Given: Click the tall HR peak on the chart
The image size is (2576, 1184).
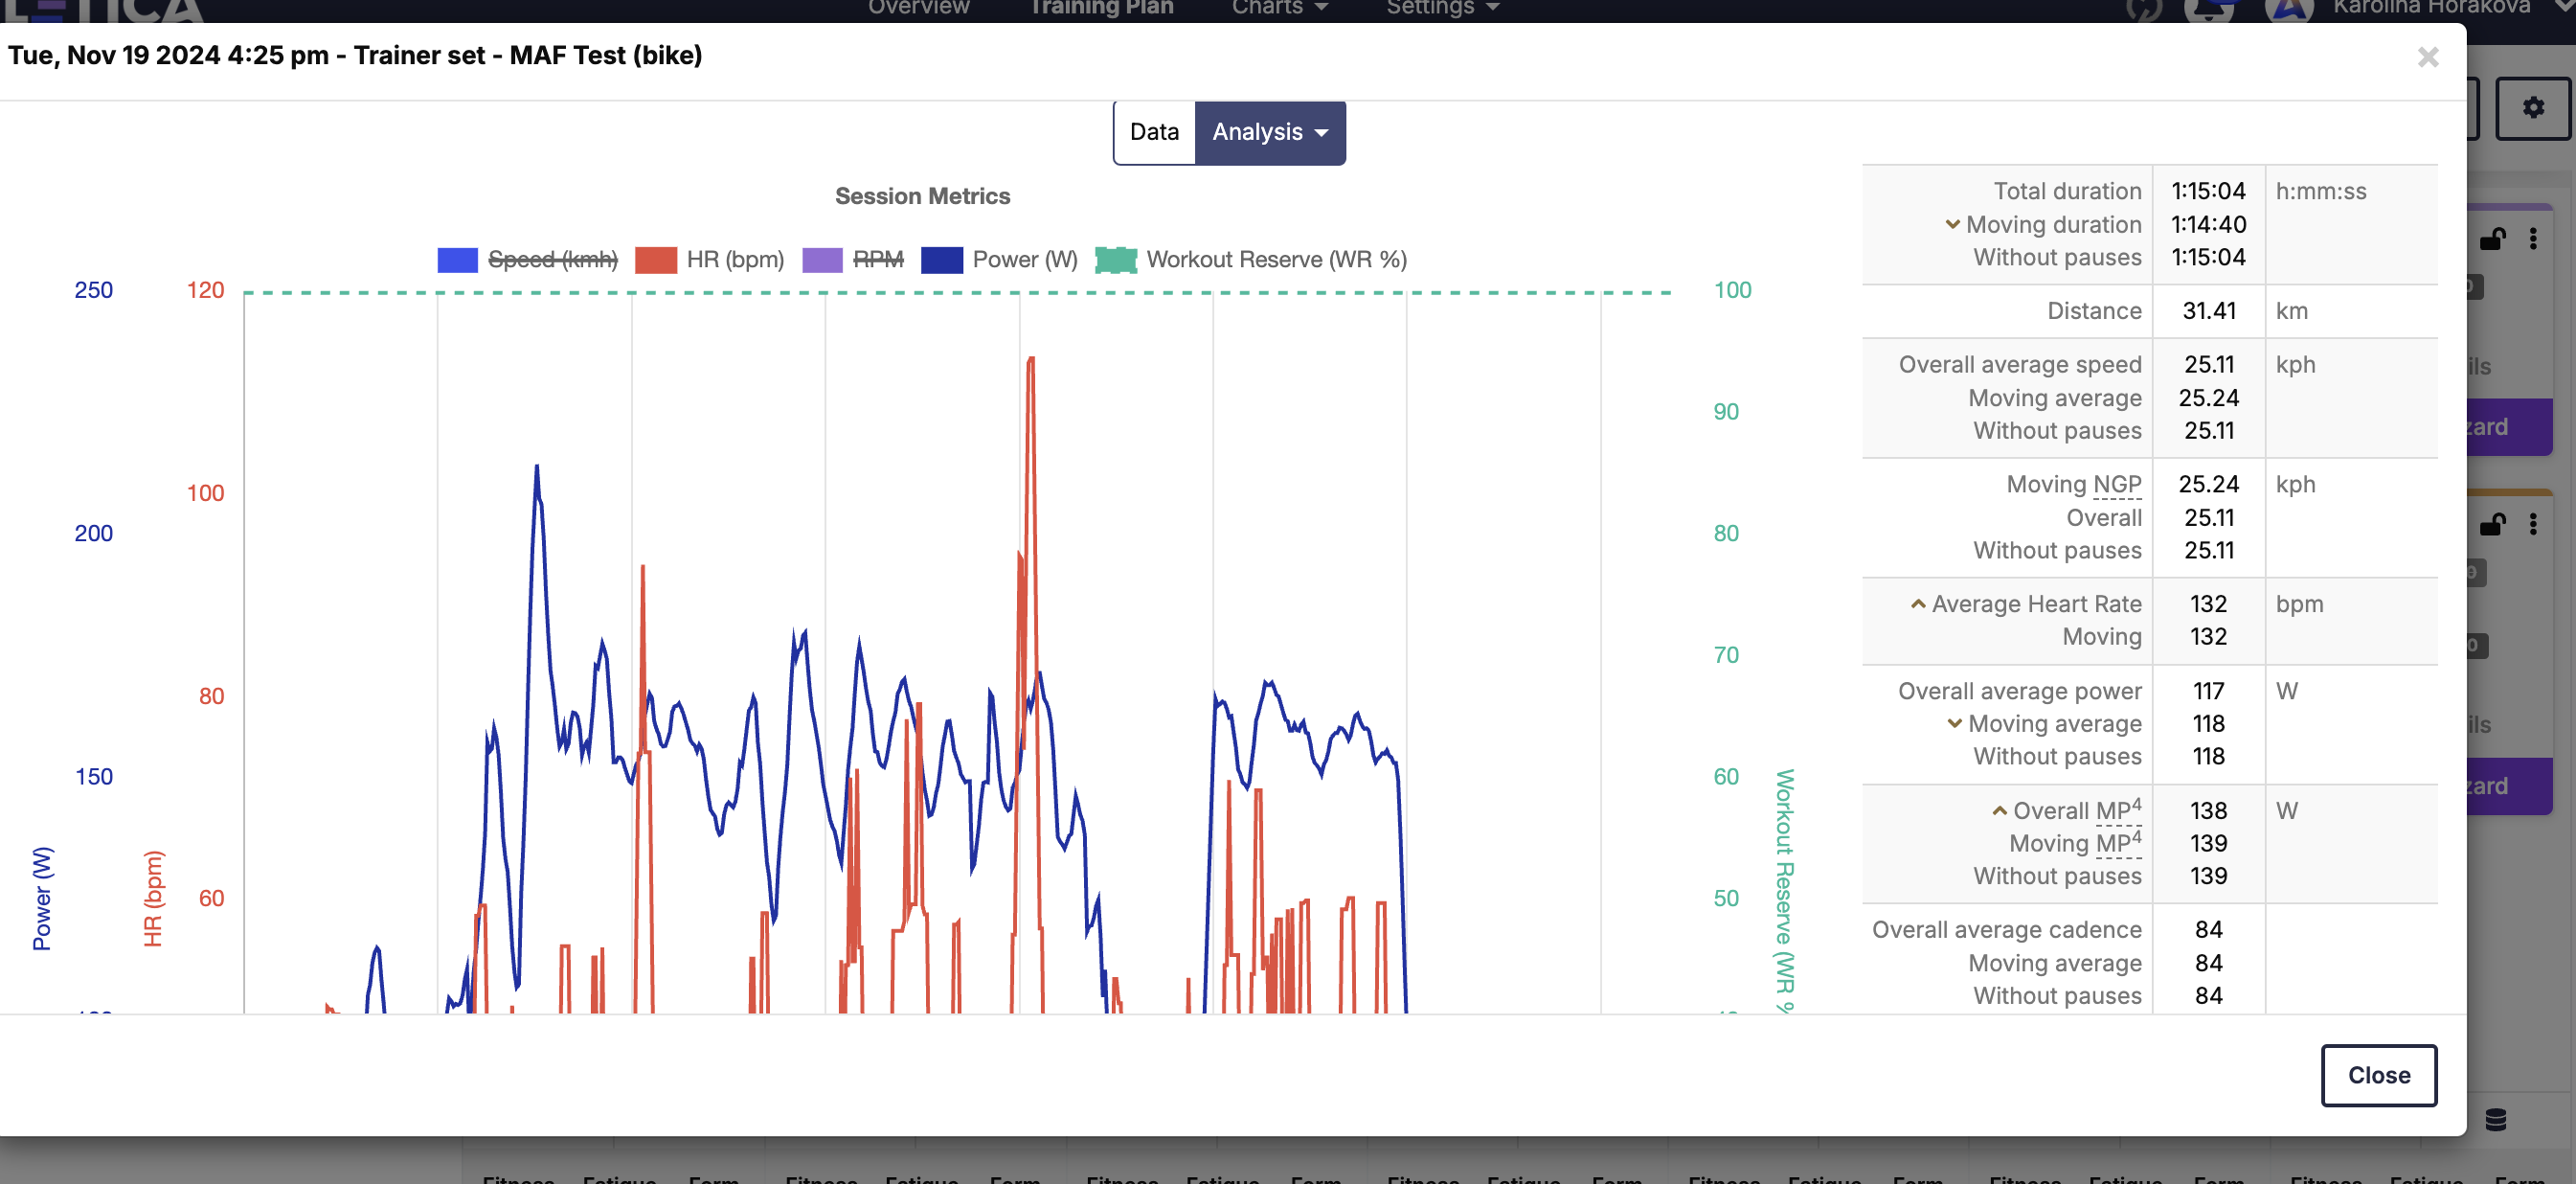Looking at the screenshot, I should (1031, 359).
